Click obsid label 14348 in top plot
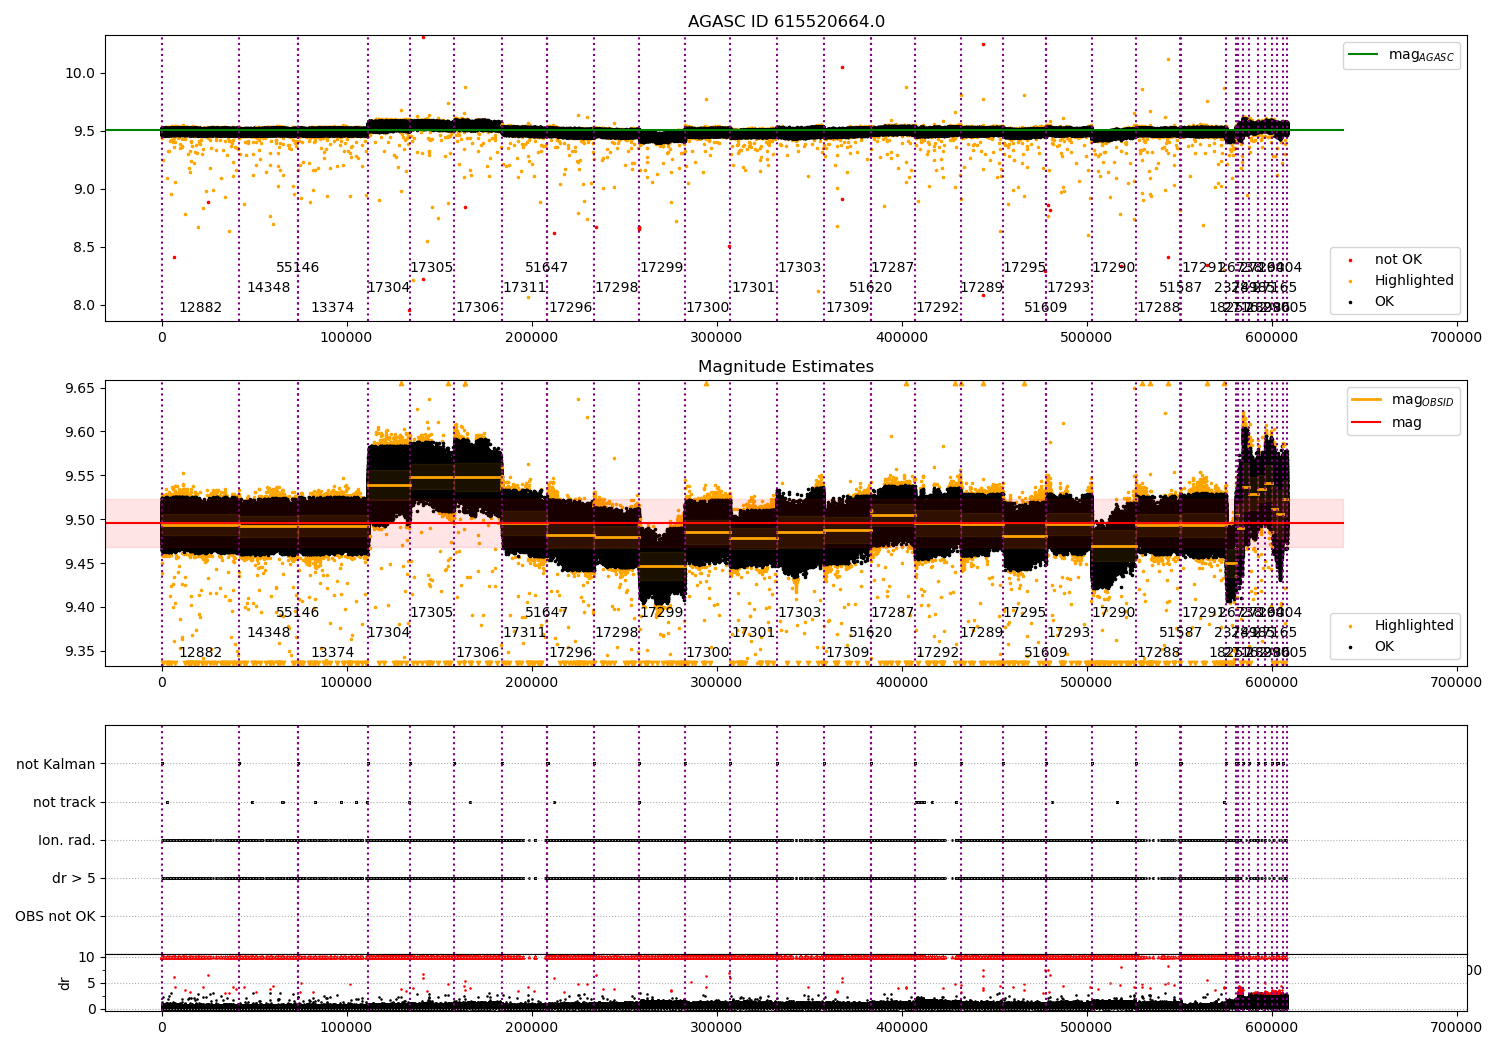Image resolution: width=1500 pixels, height=1050 pixels. pyautogui.click(x=269, y=287)
